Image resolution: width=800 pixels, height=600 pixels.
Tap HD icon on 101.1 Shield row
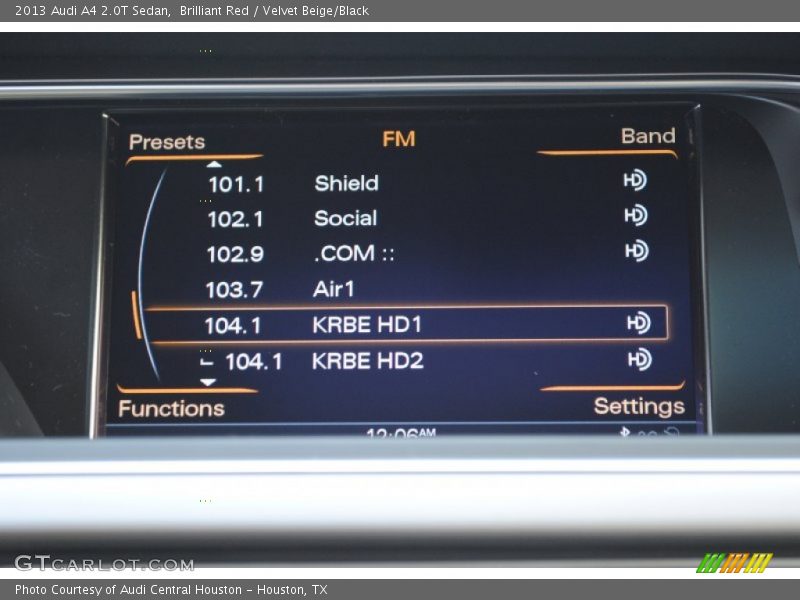(x=635, y=180)
